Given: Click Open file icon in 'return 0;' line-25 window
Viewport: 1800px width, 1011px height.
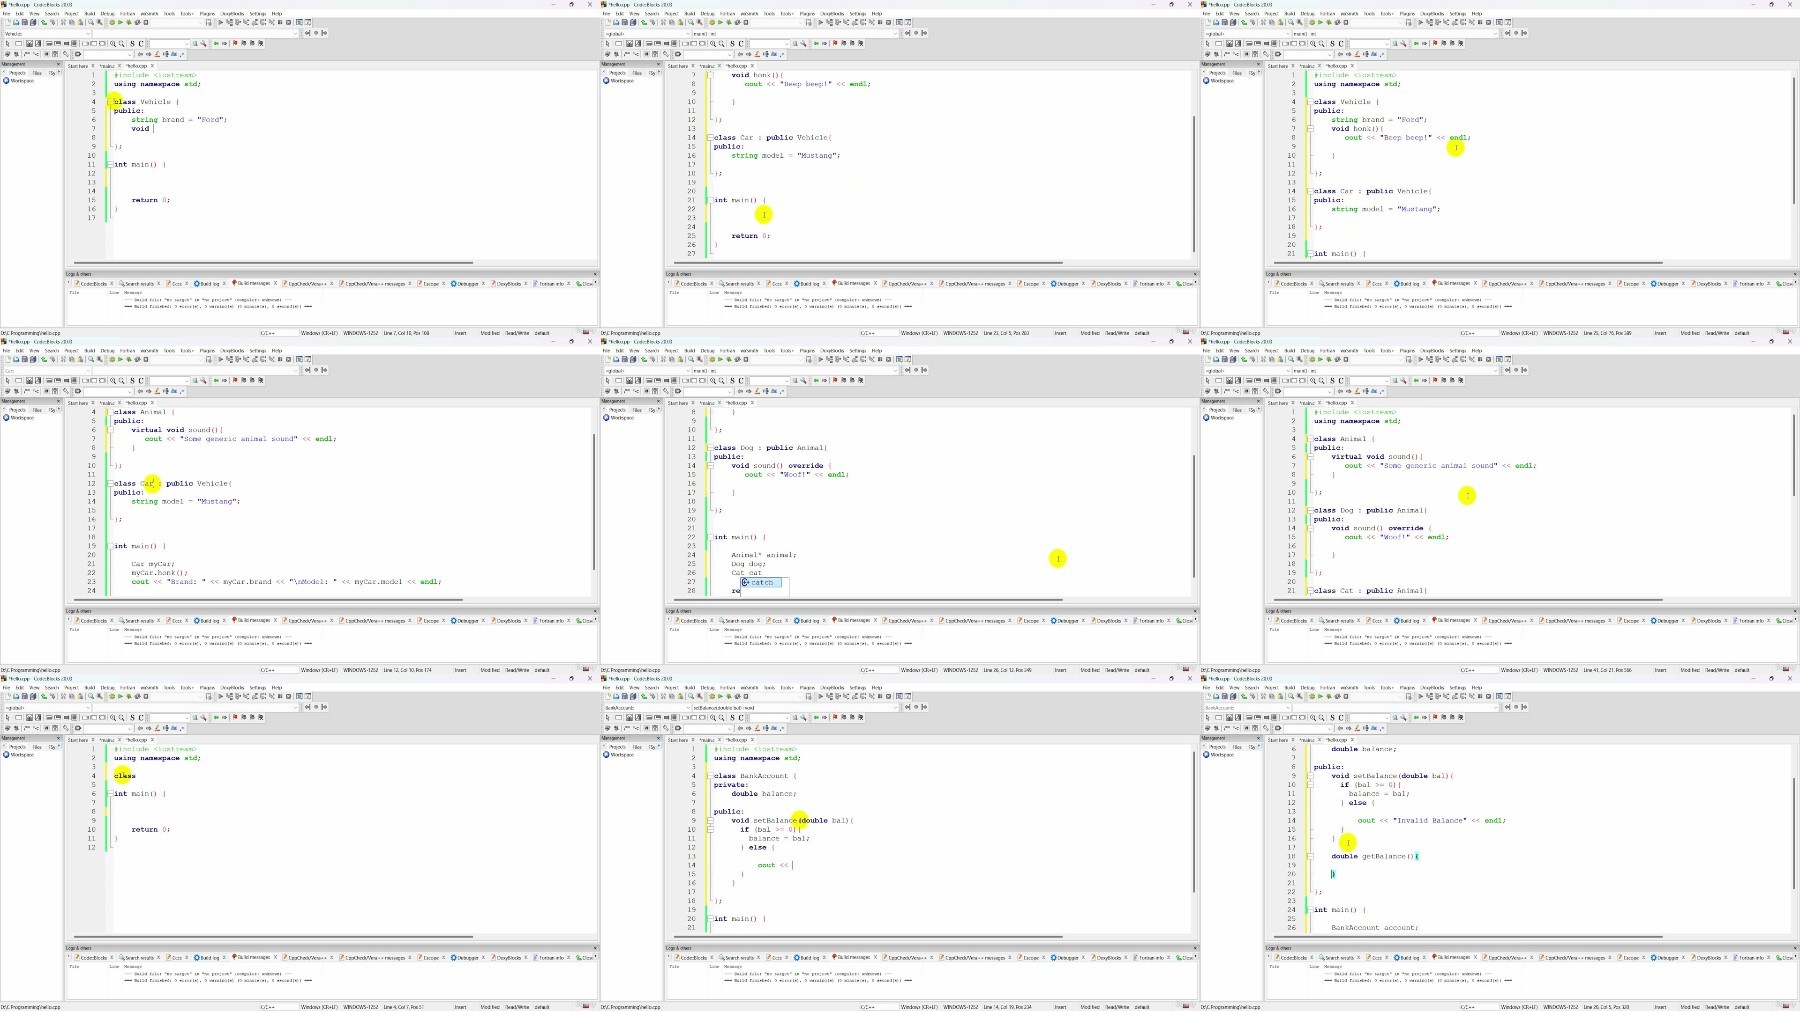Looking at the screenshot, I should pos(616,22).
